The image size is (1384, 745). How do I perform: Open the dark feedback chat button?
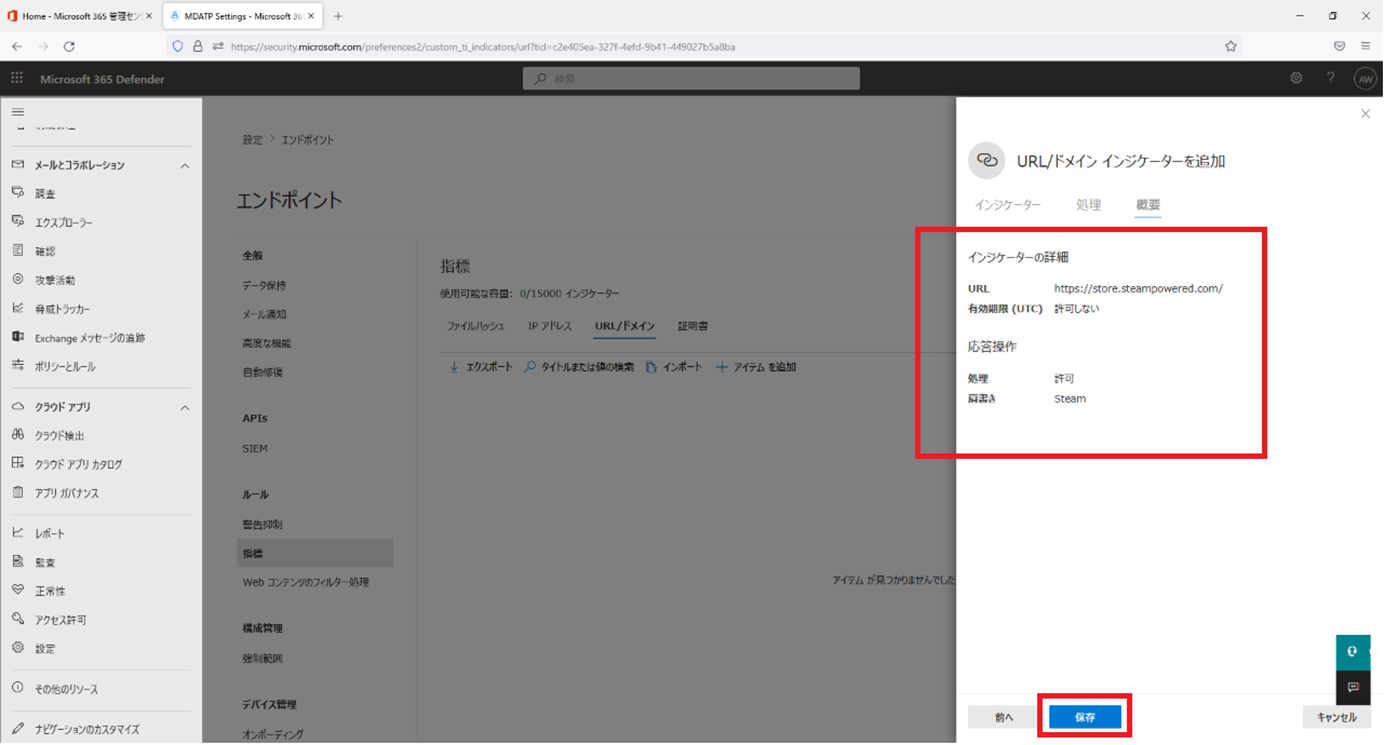coord(1353,687)
